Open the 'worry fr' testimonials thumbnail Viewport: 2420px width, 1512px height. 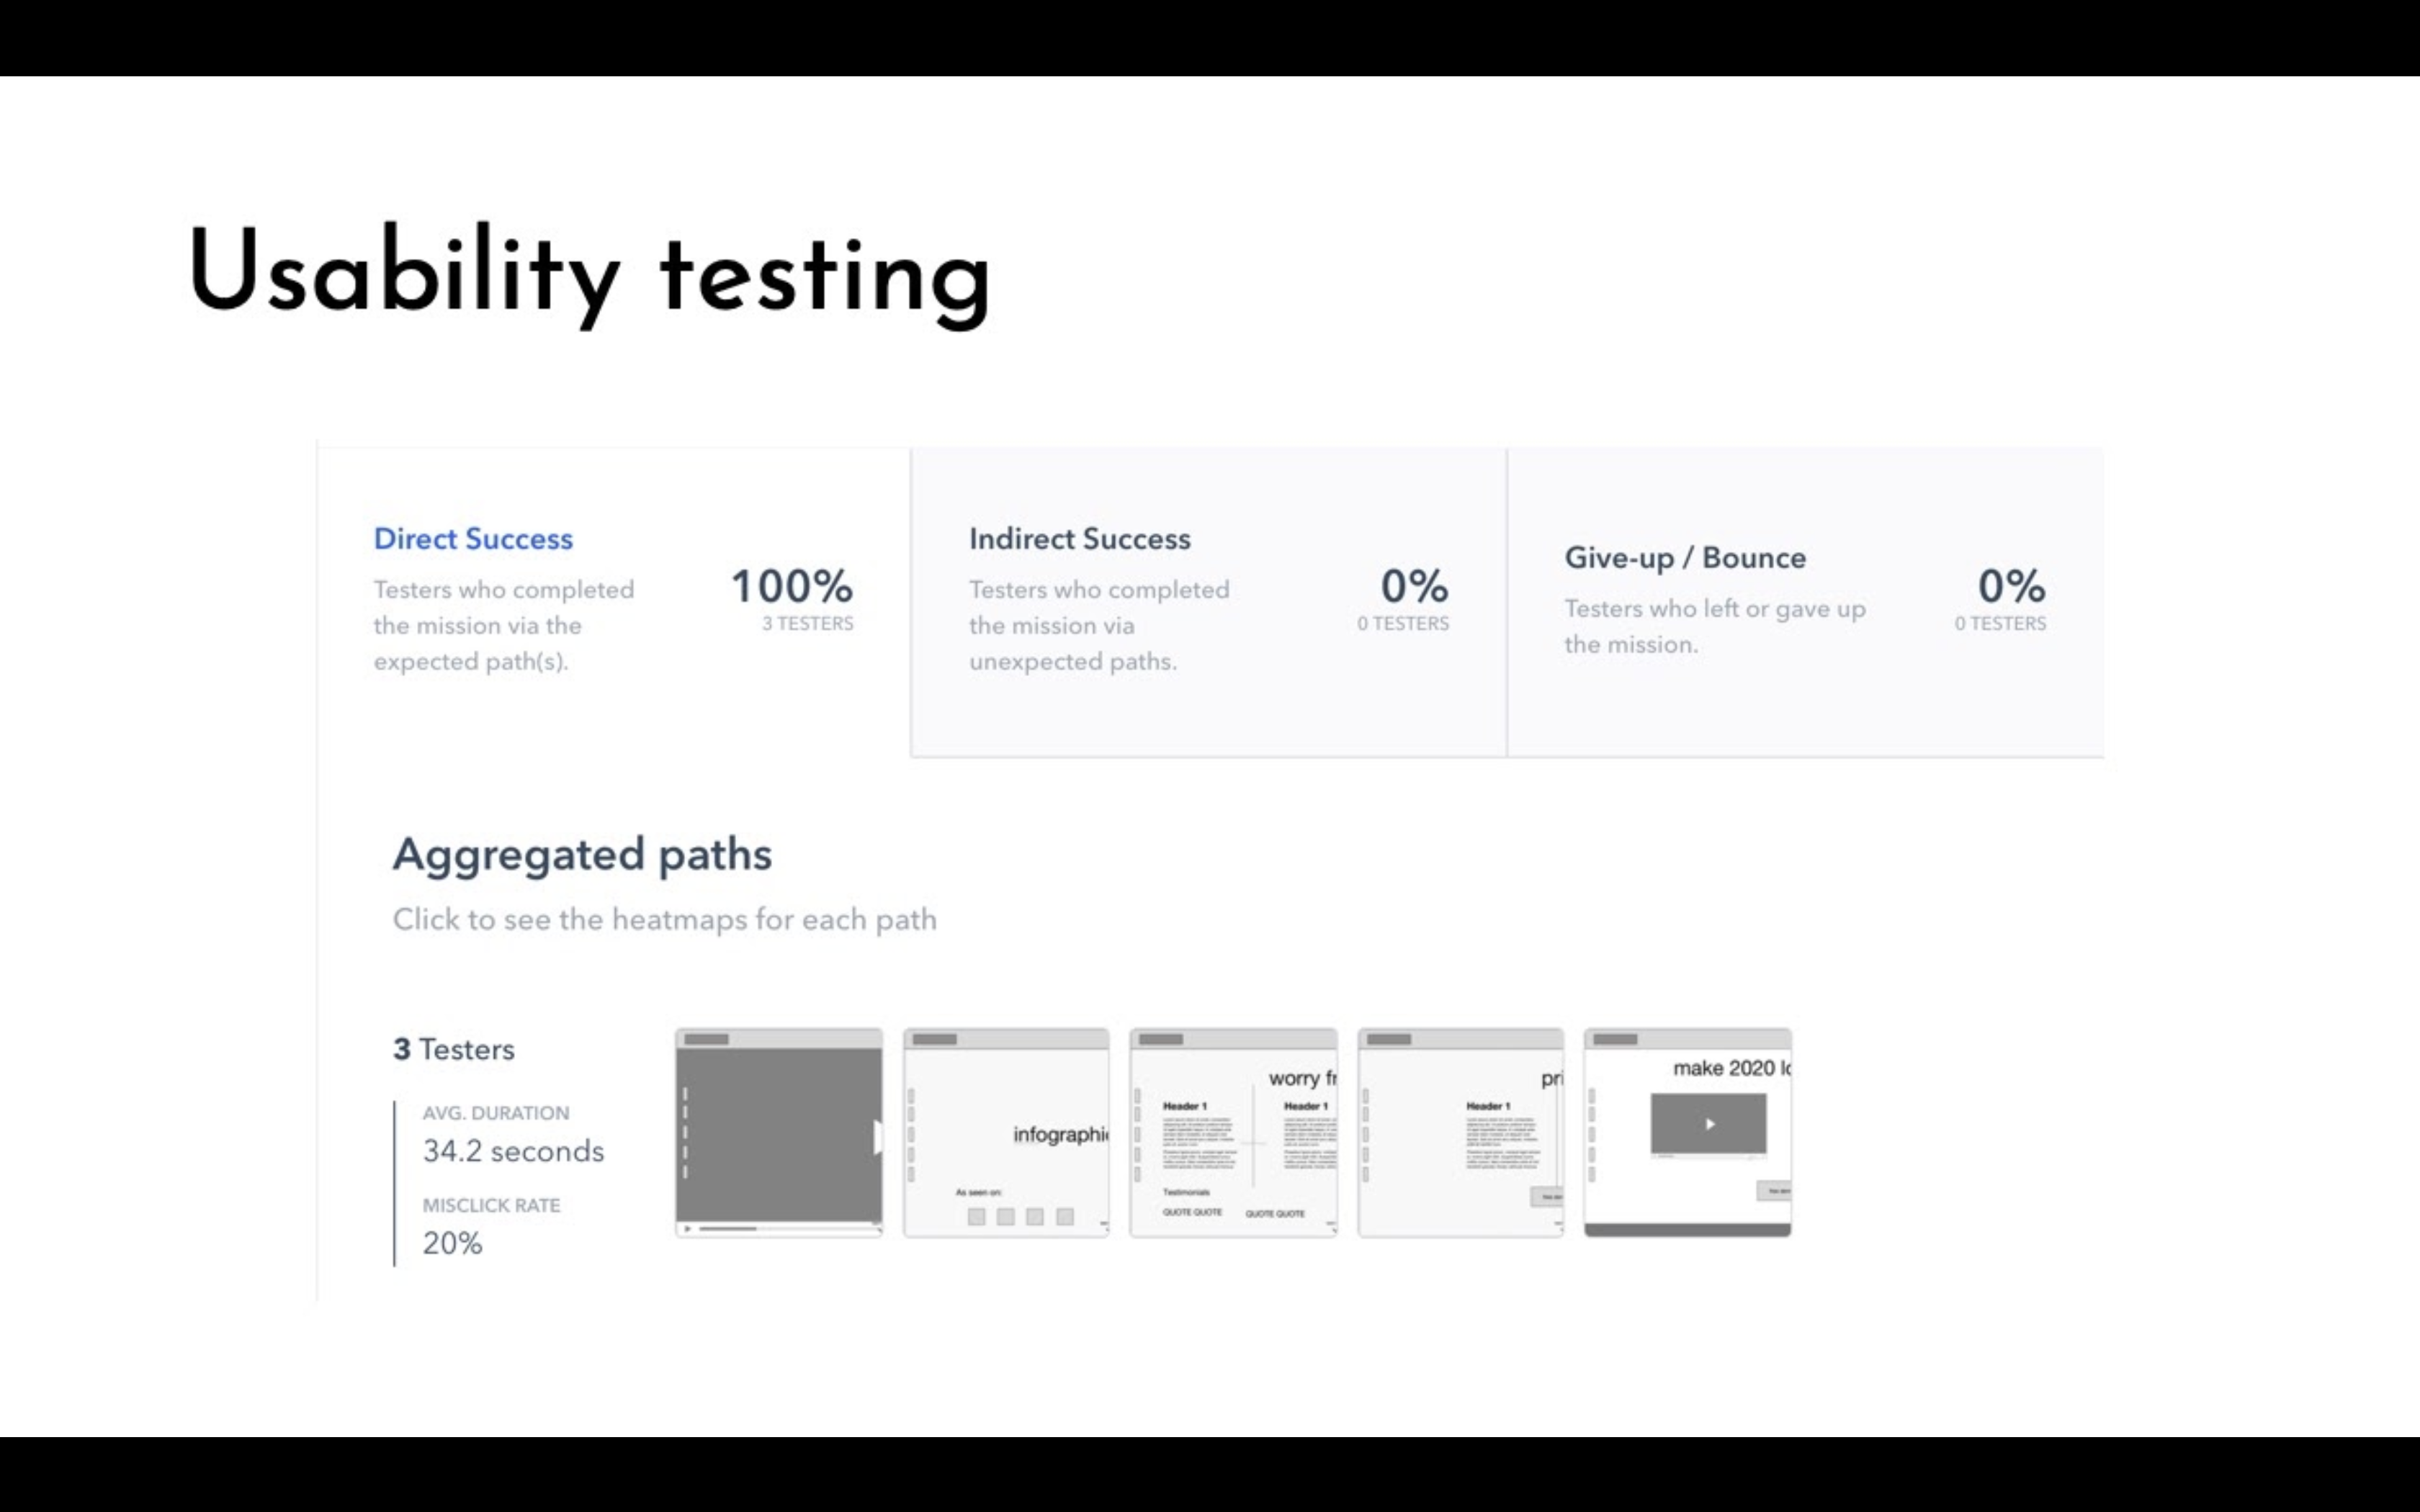pos(1233,1132)
